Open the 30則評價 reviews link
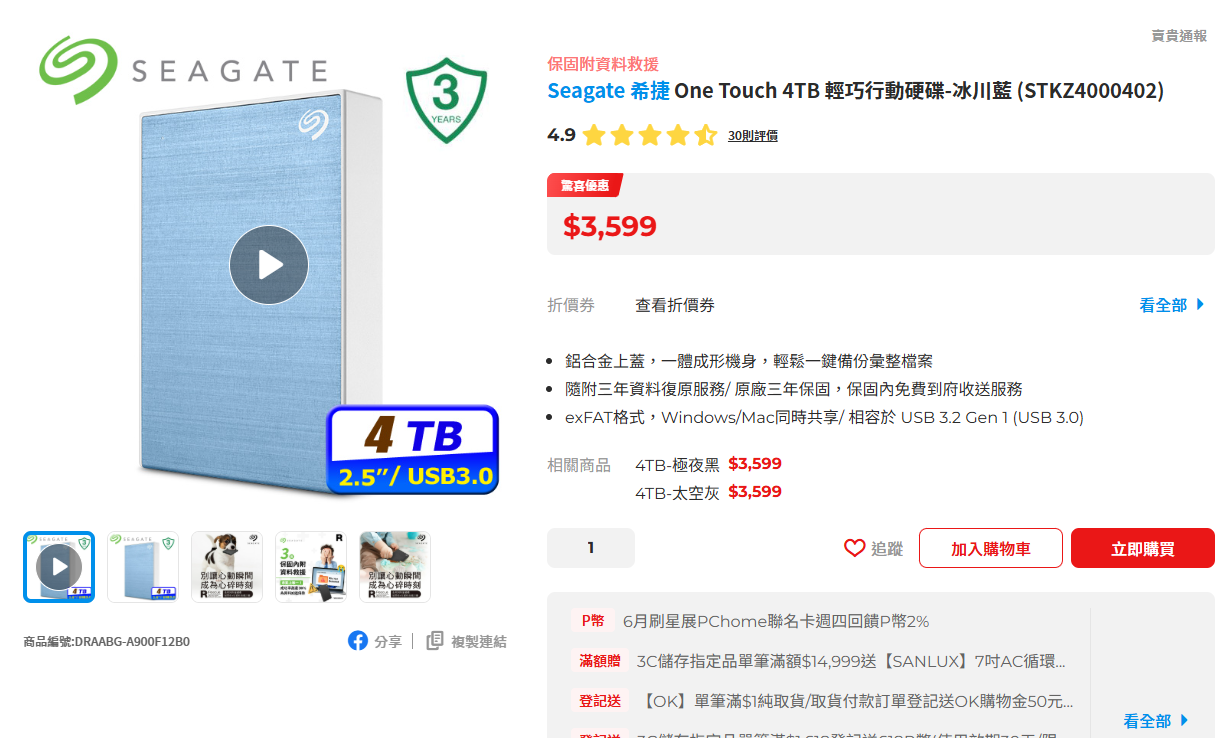1229x738 pixels. click(752, 136)
